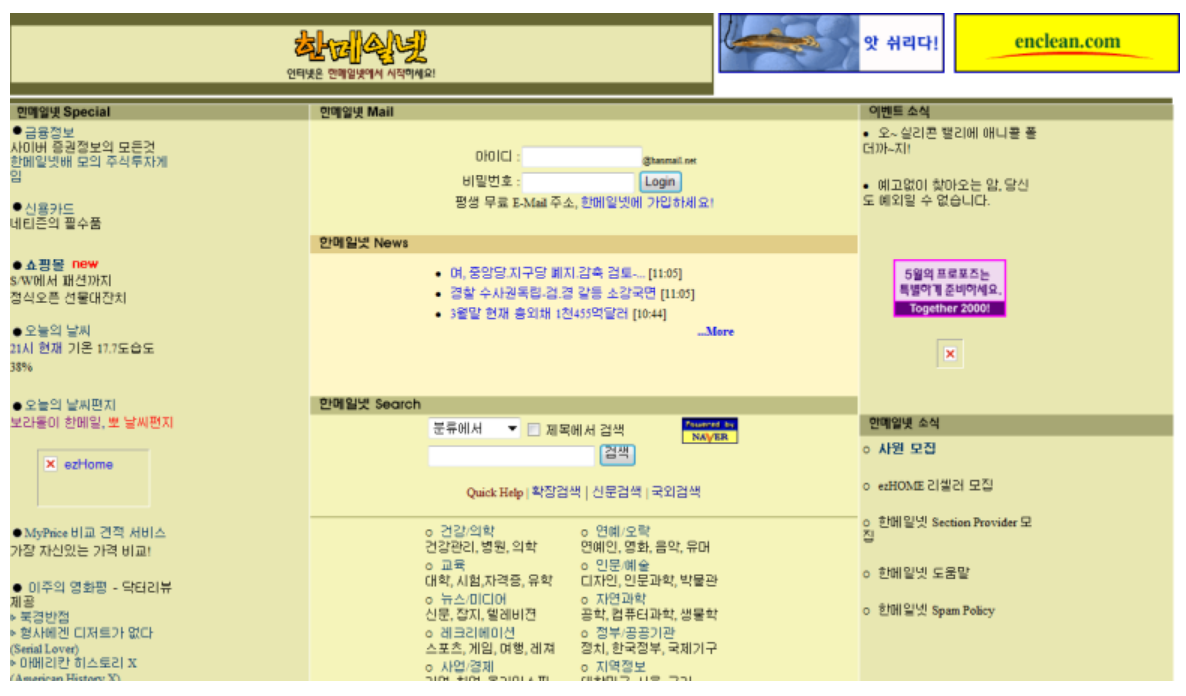This screenshot has height=696, width=1186.
Task: Open the 한메일넷에 가입하세요 signup link
Action: pyautogui.click(x=647, y=203)
